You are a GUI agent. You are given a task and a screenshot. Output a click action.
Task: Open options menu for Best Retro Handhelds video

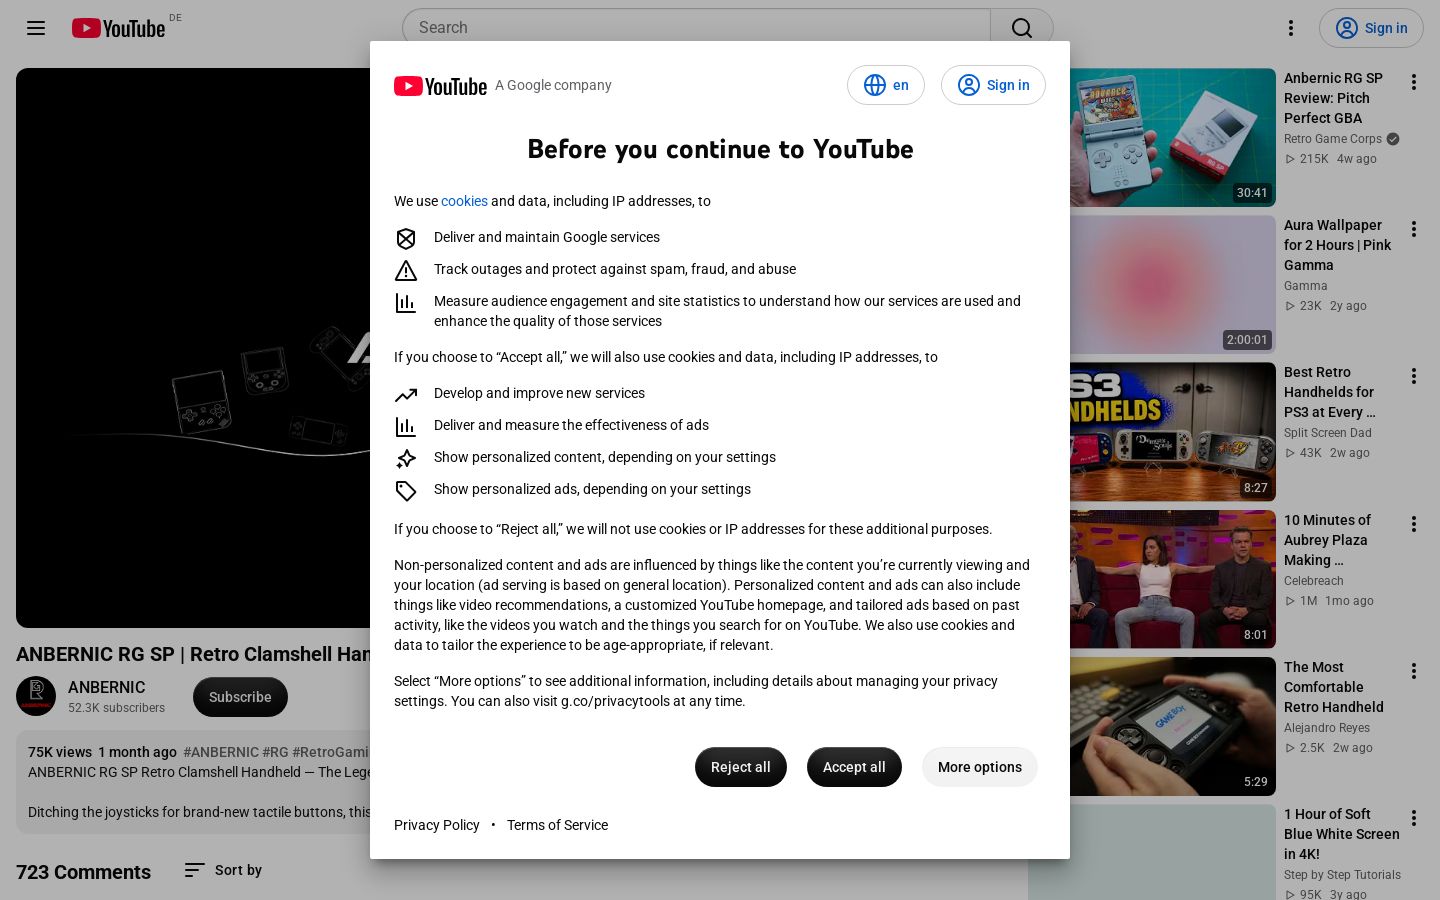[1414, 376]
